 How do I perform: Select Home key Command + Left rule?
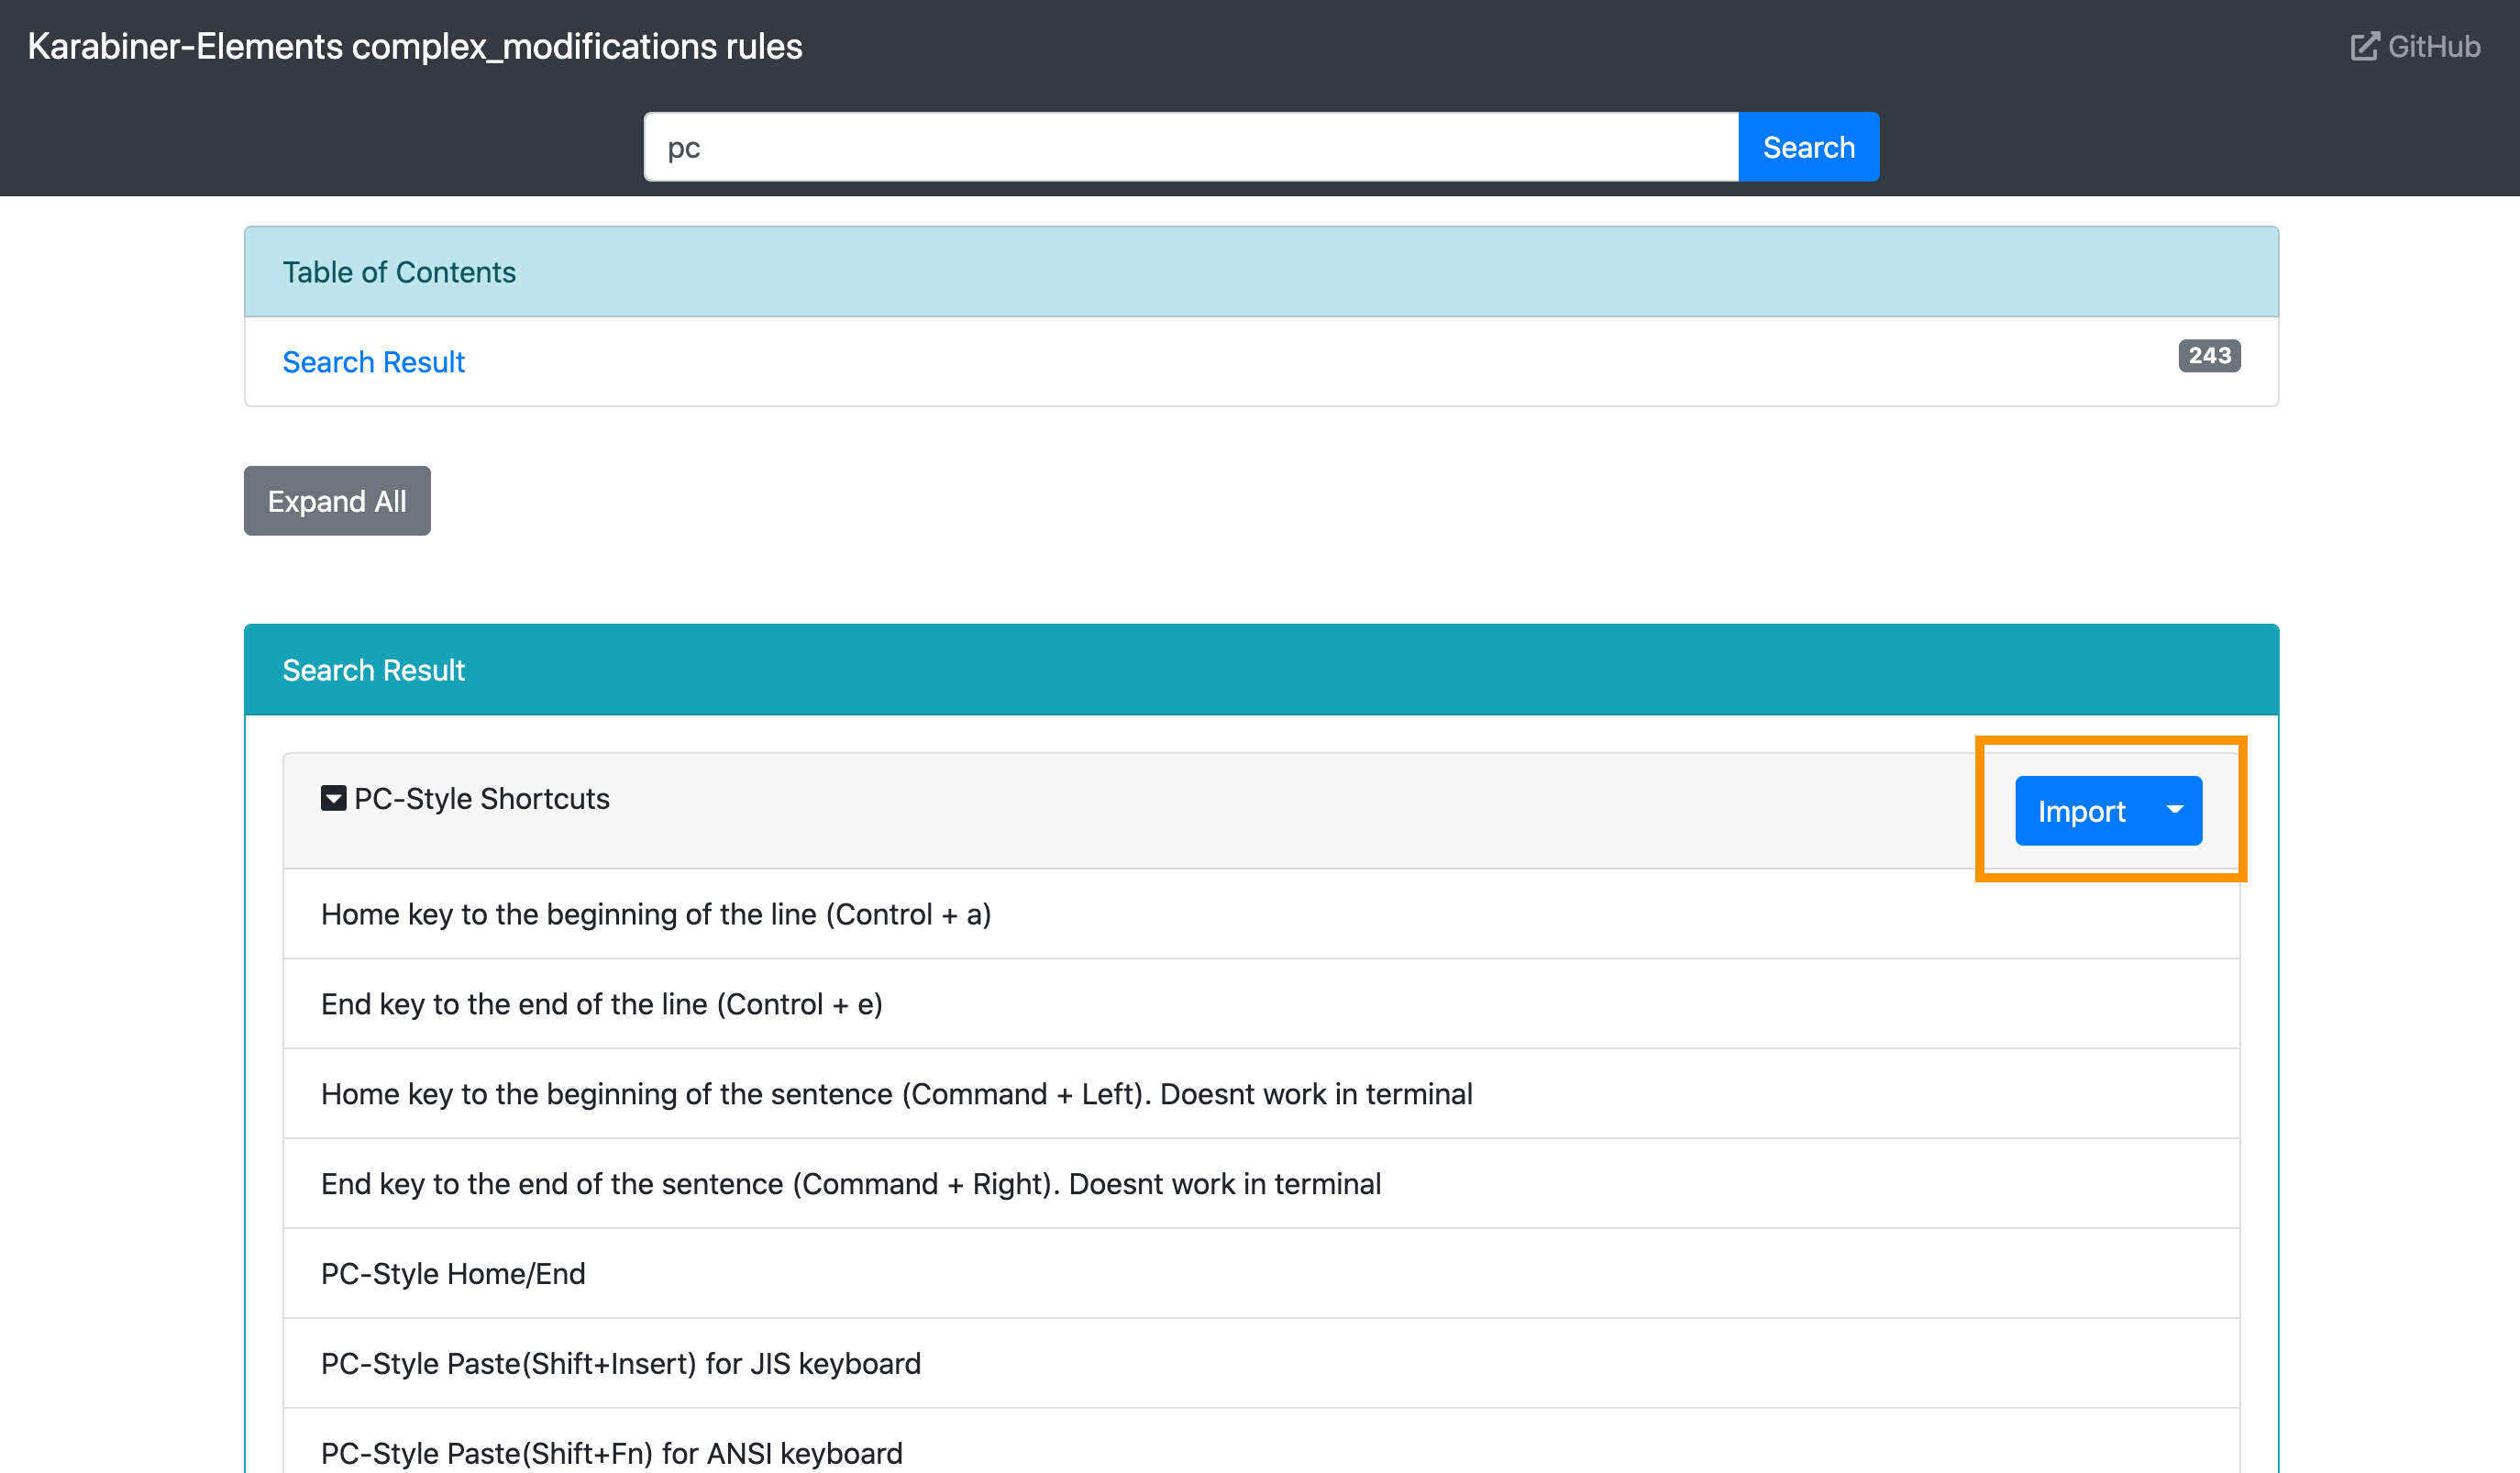(895, 1094)
